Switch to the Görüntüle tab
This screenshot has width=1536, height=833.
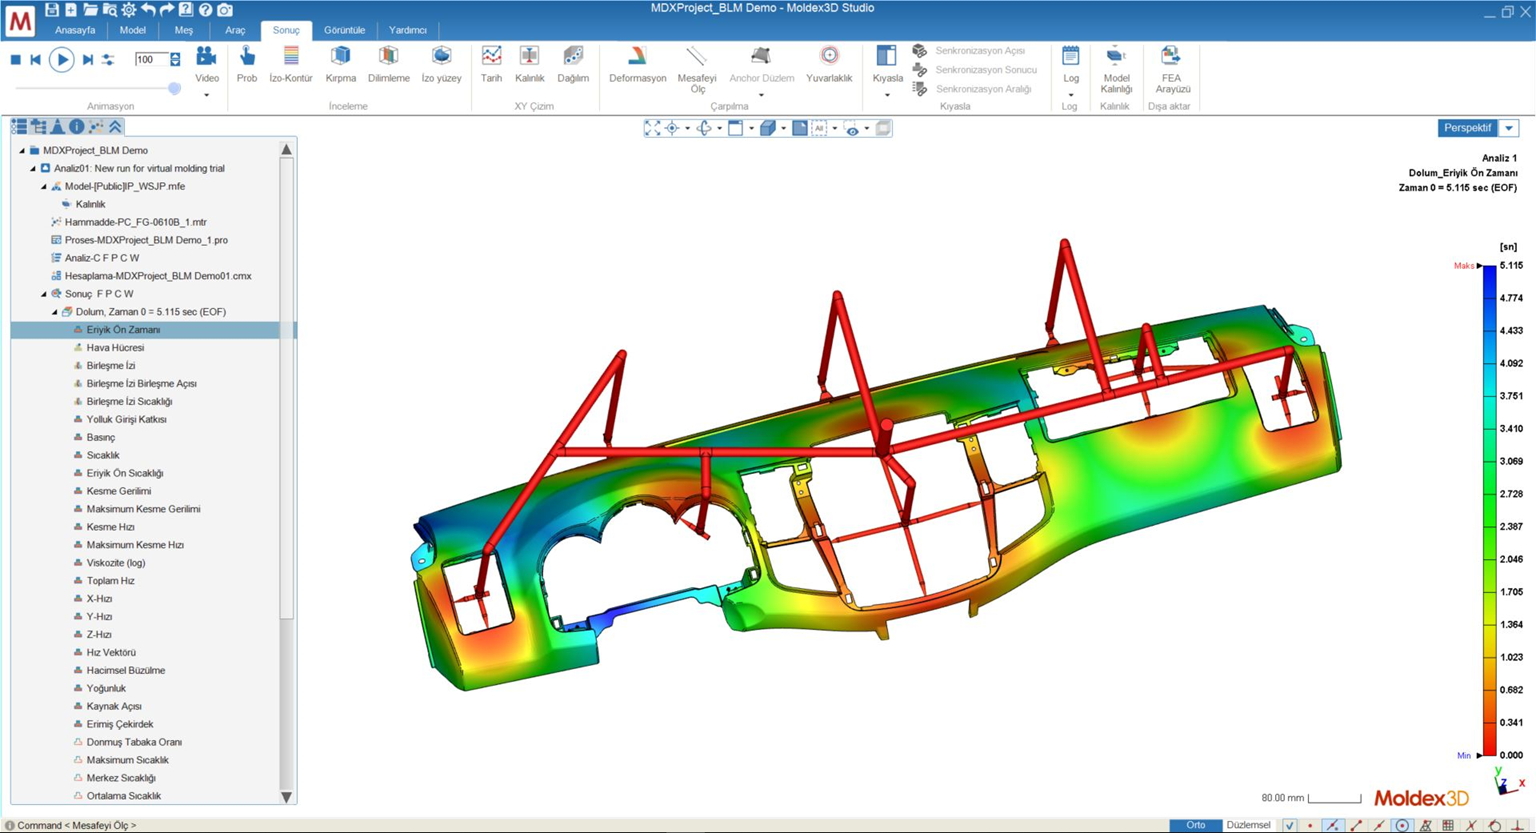click(x=344, y=30)
